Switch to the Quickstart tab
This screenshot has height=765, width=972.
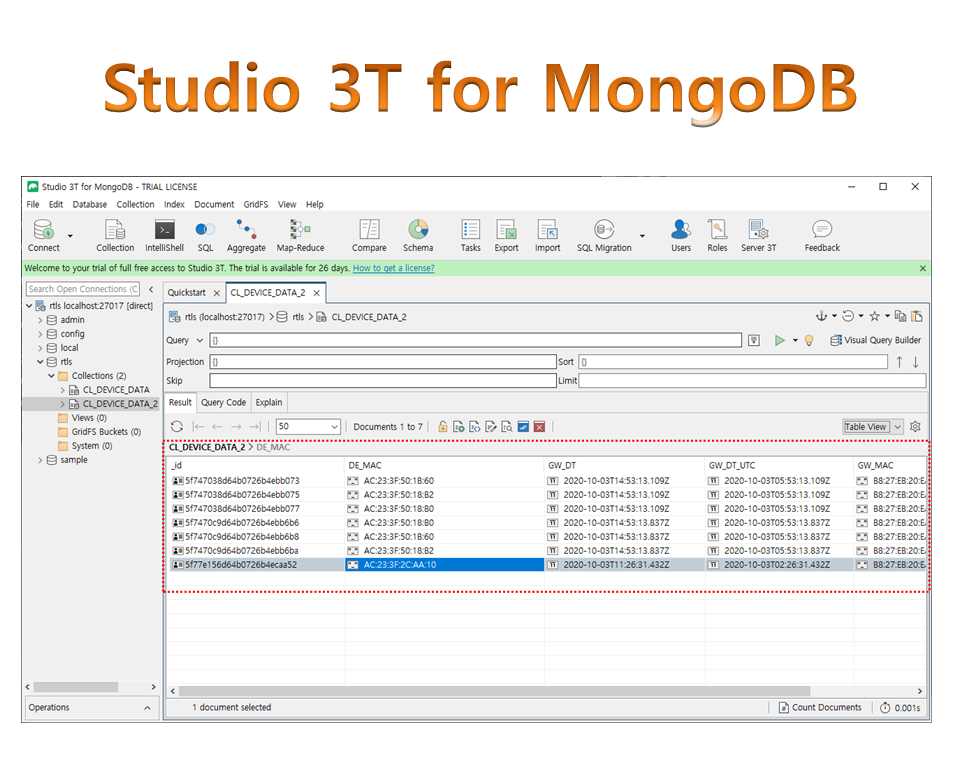tap(187, 293)
